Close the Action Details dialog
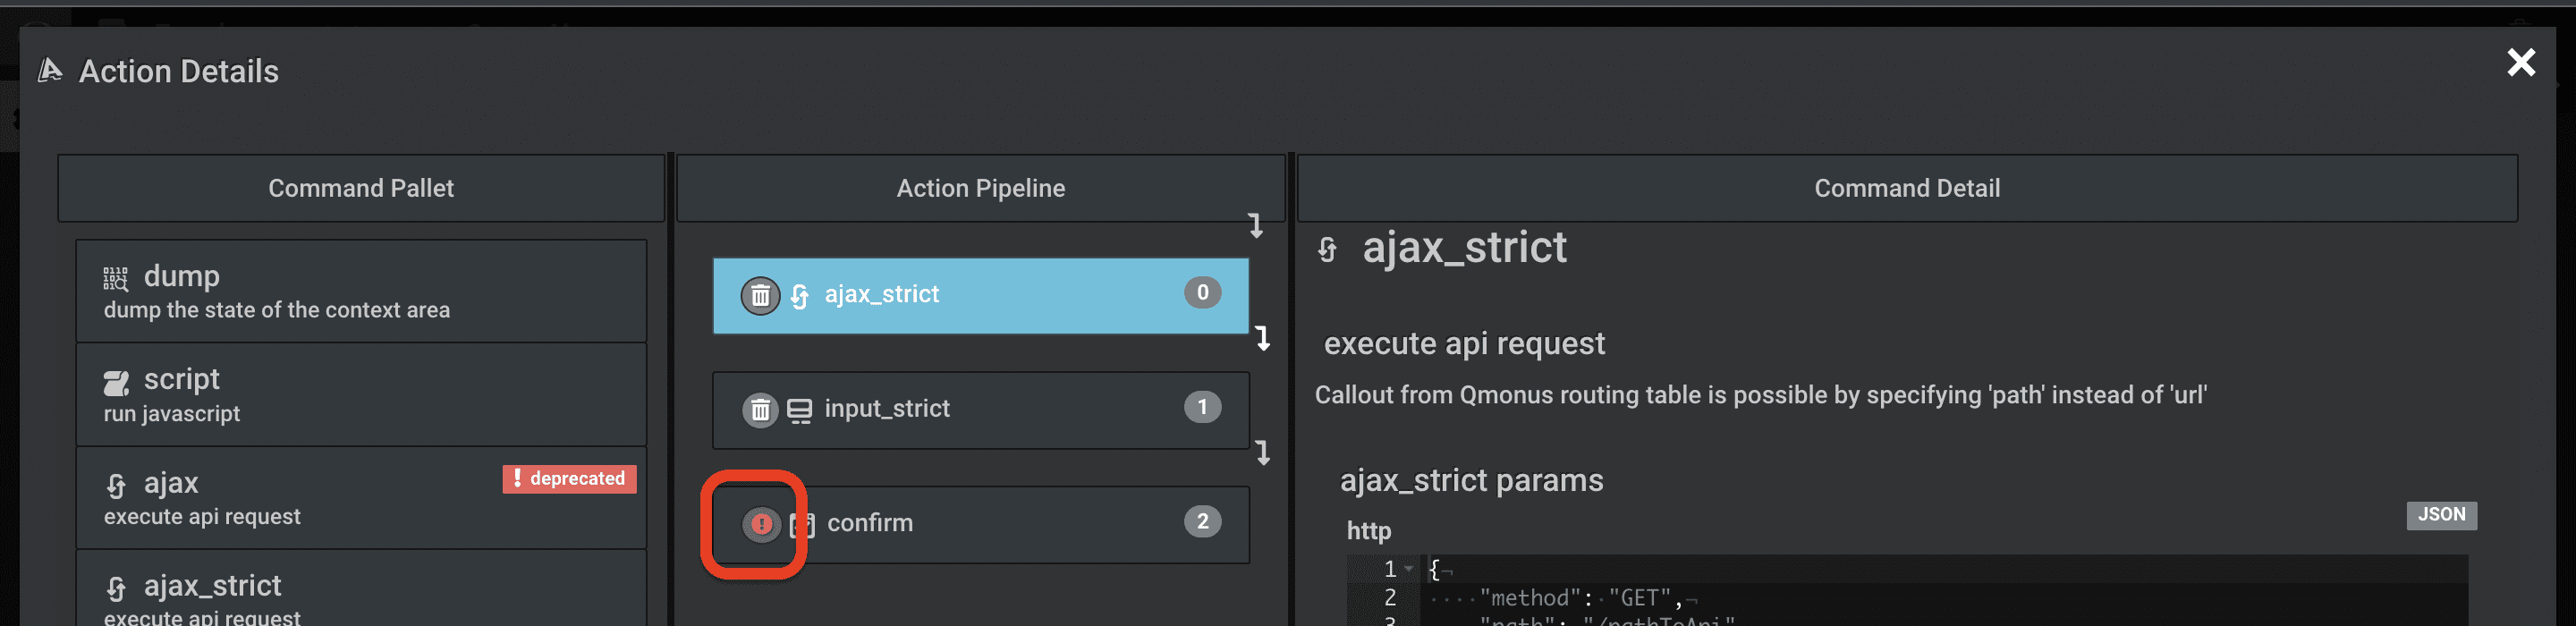2576x626 pixels. click(2521, 63)
